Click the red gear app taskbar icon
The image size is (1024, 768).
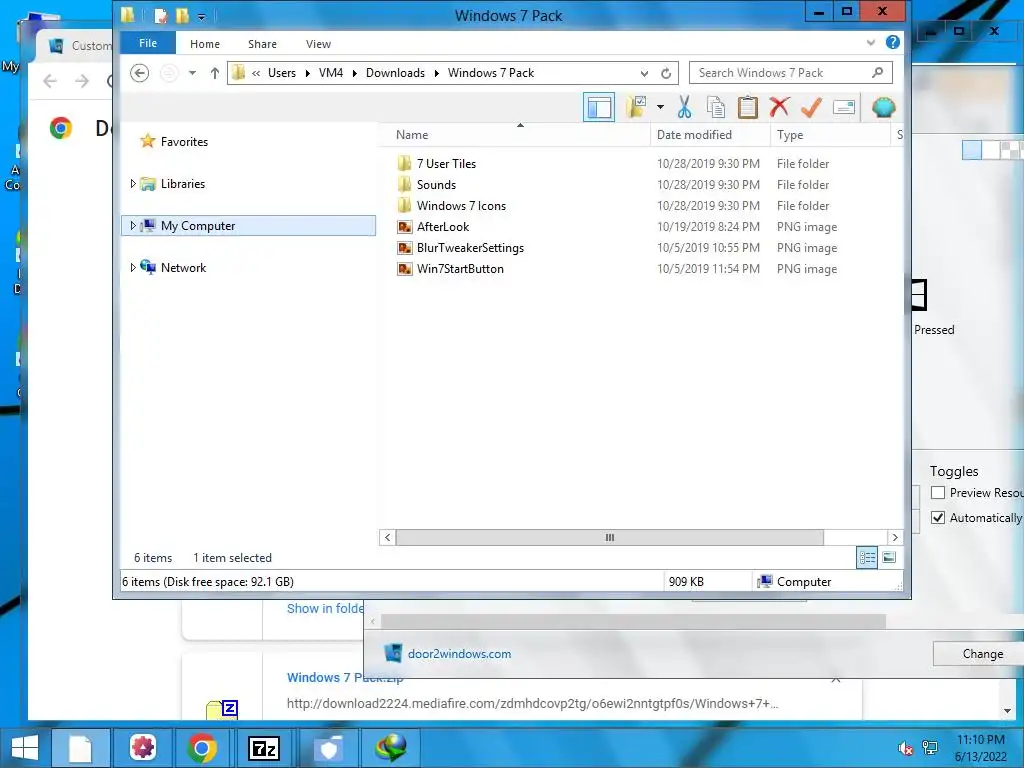[x=142, y=748]
